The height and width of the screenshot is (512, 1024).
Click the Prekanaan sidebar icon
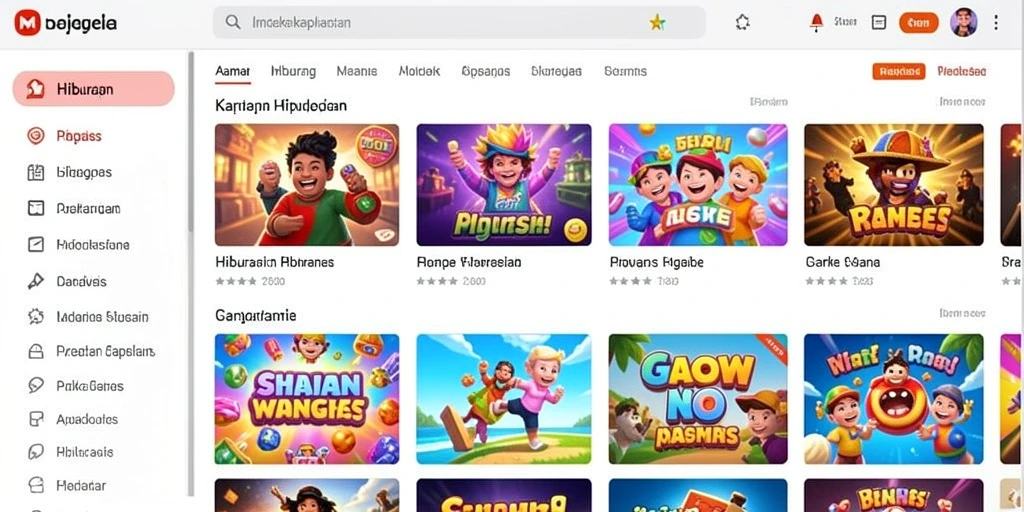(35, 208)
